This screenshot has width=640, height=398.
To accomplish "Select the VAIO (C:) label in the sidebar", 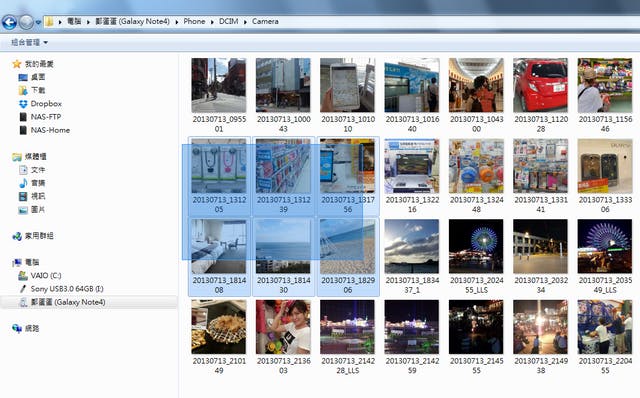I will pos(46,276).
